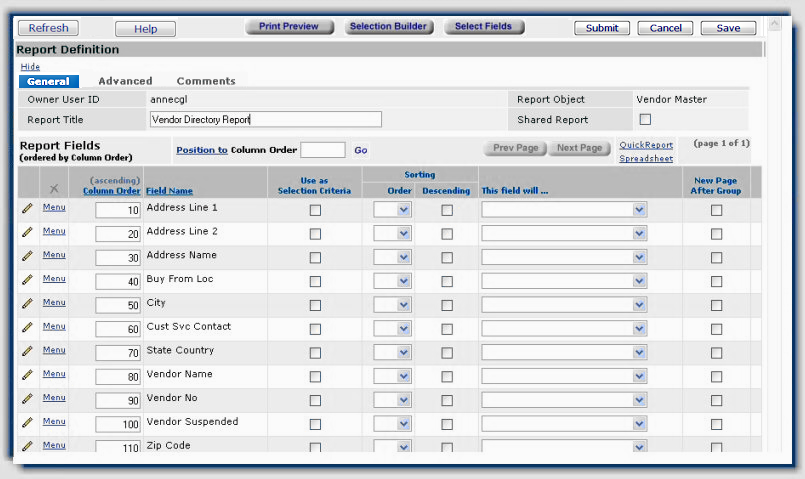805x479 pixels.
Task: Open the QuickReport link
Action: pyautogui.click(x=645, y=145)
